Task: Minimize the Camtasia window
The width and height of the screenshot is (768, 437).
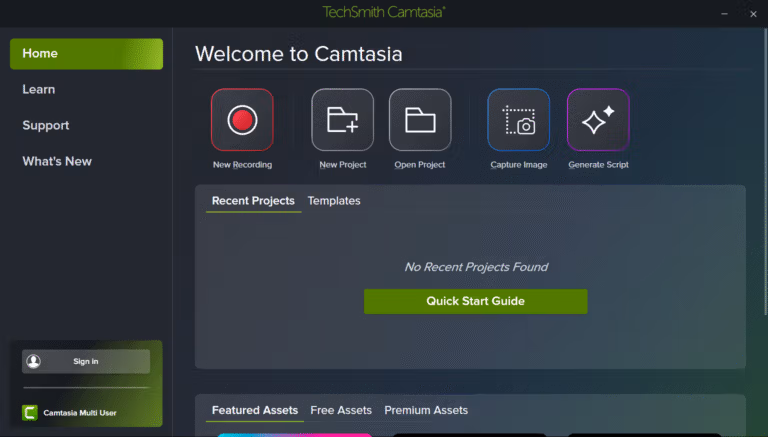Action: click(724, 14)
